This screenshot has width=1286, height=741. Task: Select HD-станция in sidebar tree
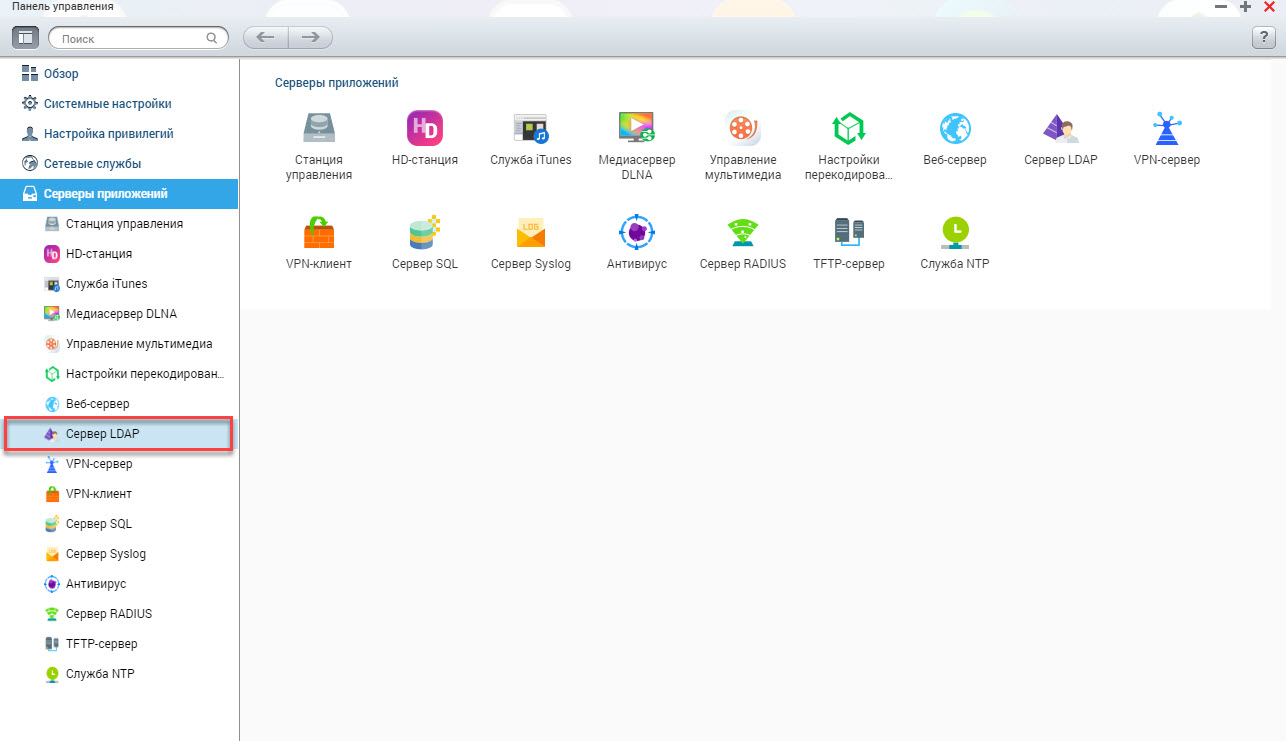point(120,254)
